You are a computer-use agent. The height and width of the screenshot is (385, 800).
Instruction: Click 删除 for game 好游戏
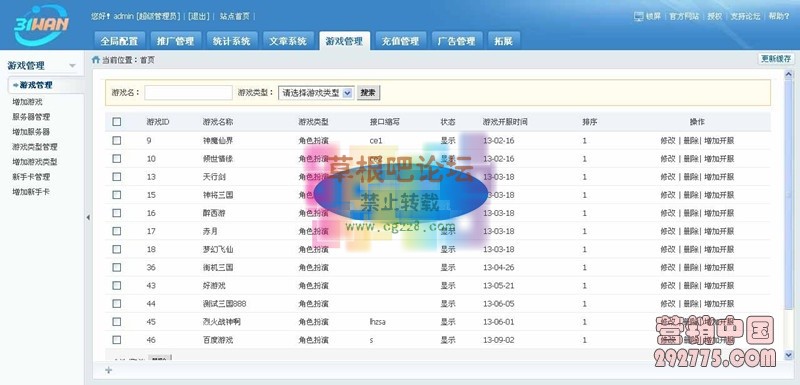pos(691,285)
